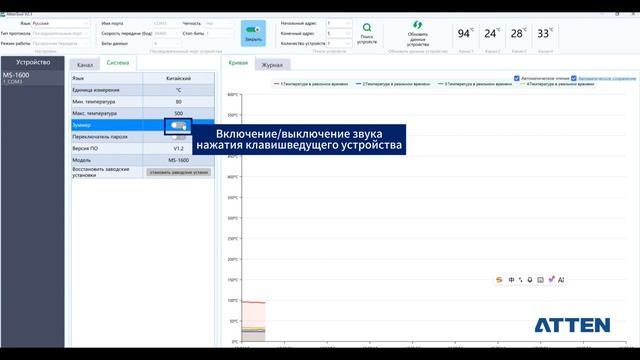Select the MS-1600 device in the list
This screenshot has width=640, height=360.
coord(33,78)
